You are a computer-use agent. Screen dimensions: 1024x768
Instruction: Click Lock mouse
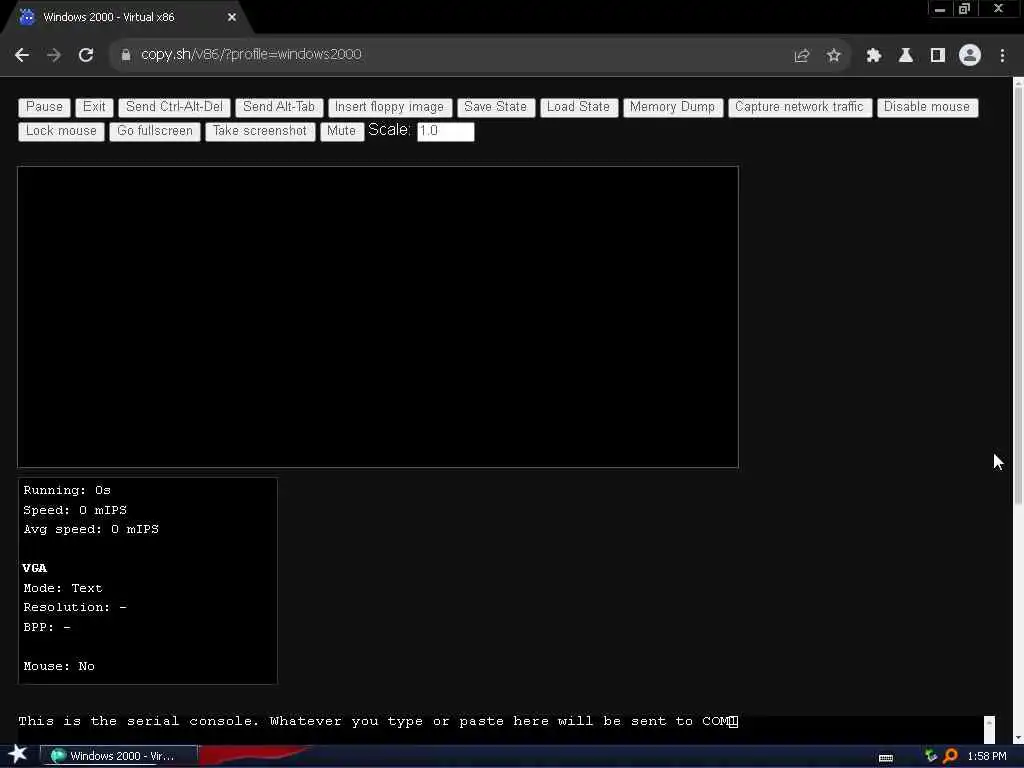[x=61, y=131]
